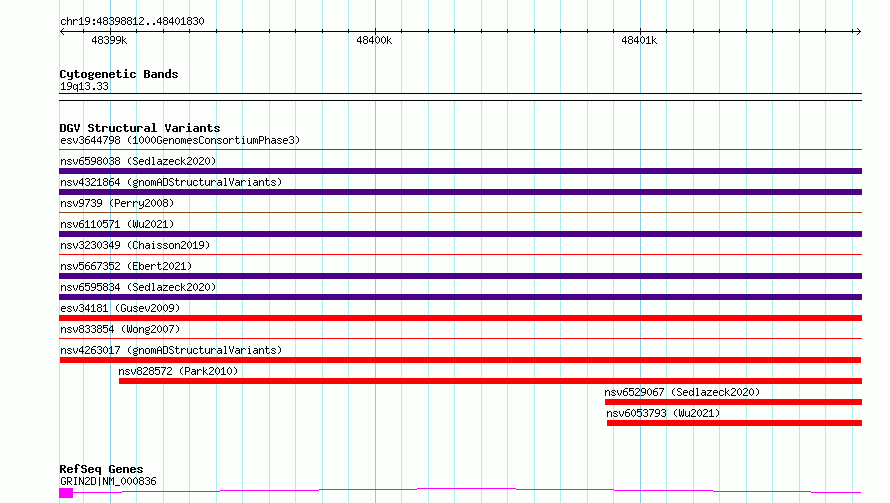Click the left arrow of the ruler
Screen dimensions: 890x503
click(x=62, y=32)
